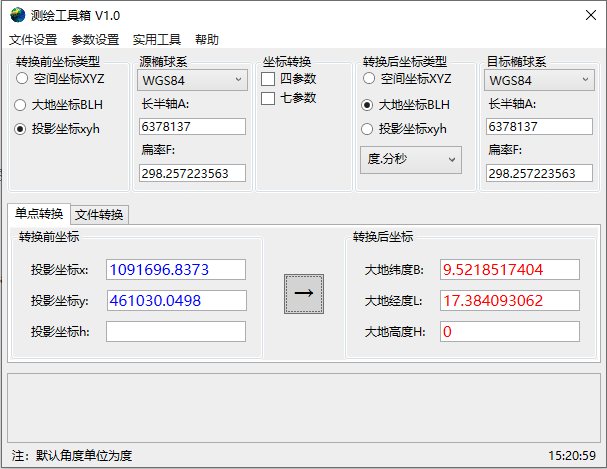Viewport: 607px width, 469px height.
Task: Click the target 长半轴A field 6378137
Action: (539, 127)
